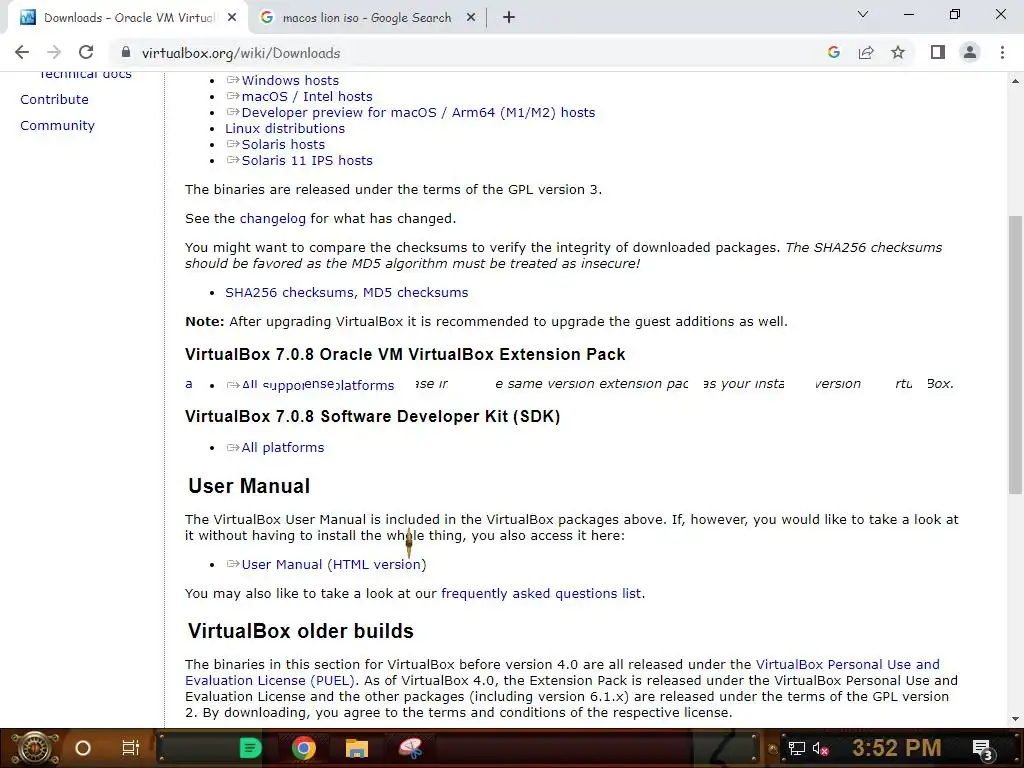Go back using the browser back arrow
The image size is (1024, 768).
coord(22,53)
